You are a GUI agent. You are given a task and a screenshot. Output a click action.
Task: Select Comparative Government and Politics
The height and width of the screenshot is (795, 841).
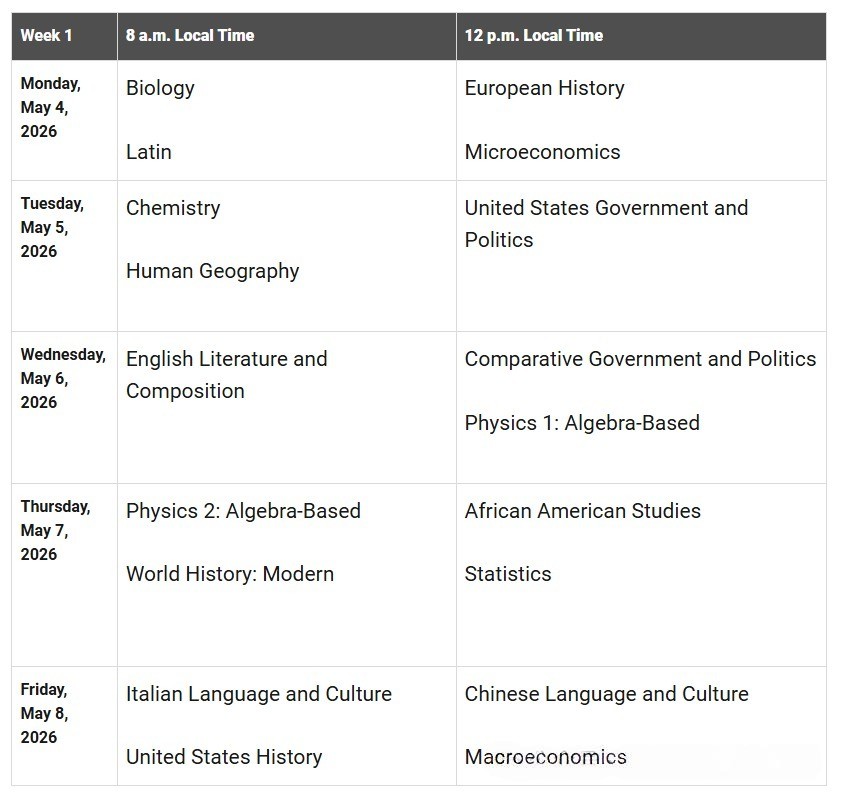click(640, 359)
